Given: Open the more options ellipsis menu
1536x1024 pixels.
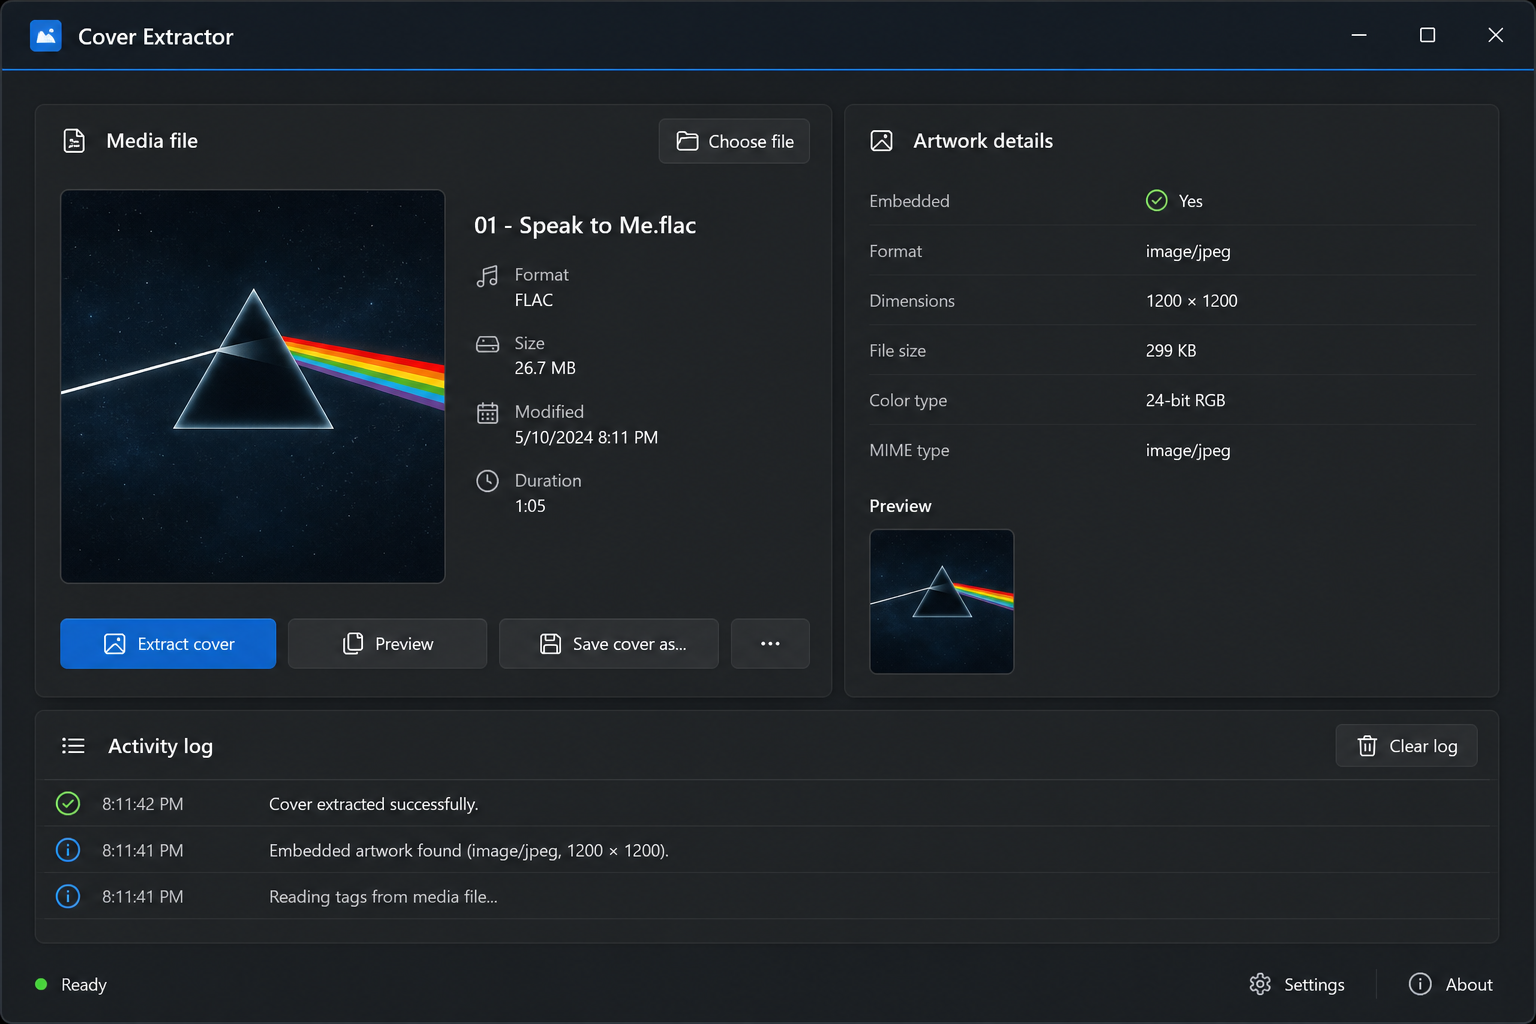Looking at the screenshot, I should [x=770, y=643].
